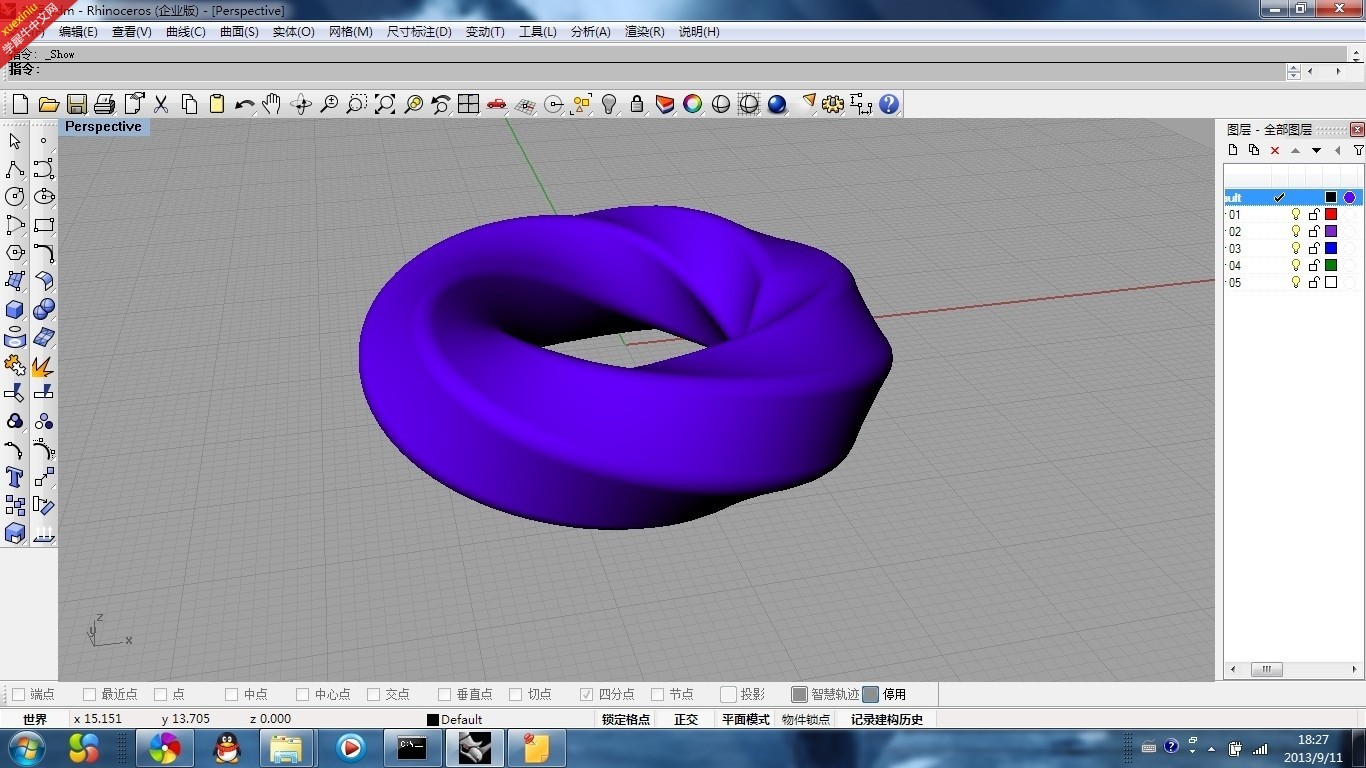1366x768 pixels.
Task: Uncheck the 四分点 osnap checkbox
Action: pyautogui.click(x=586, y=694)
